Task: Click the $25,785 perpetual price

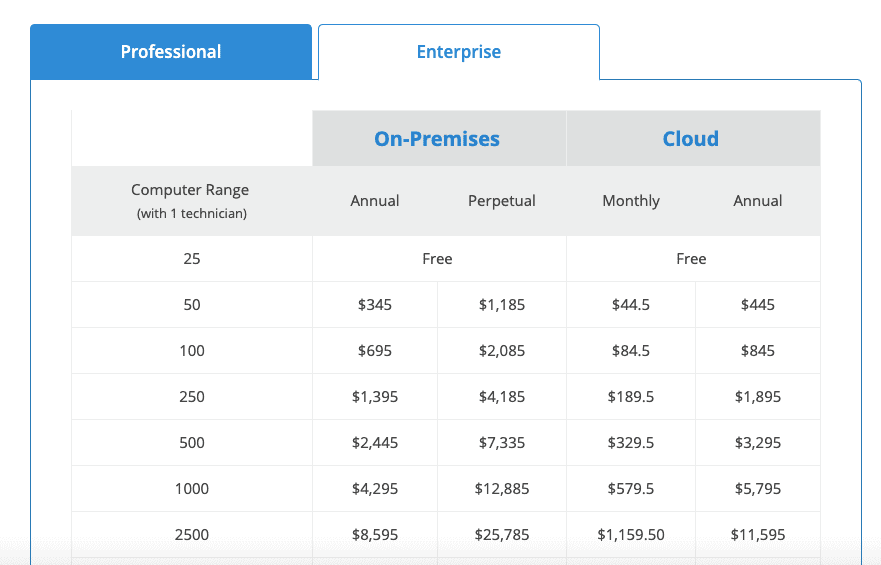Action: click(502, 535)
